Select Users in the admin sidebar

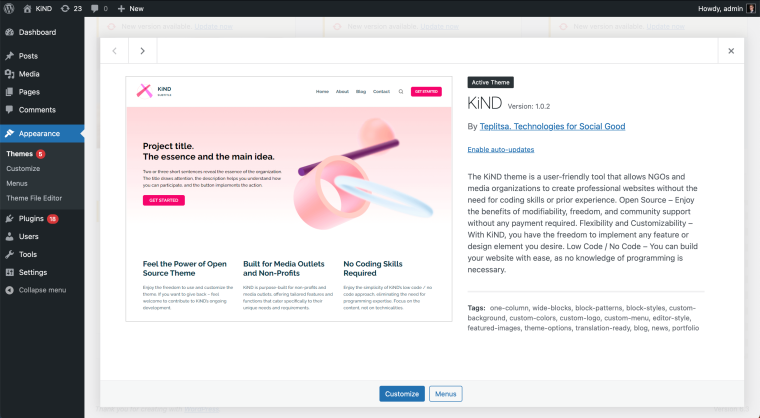29,236
